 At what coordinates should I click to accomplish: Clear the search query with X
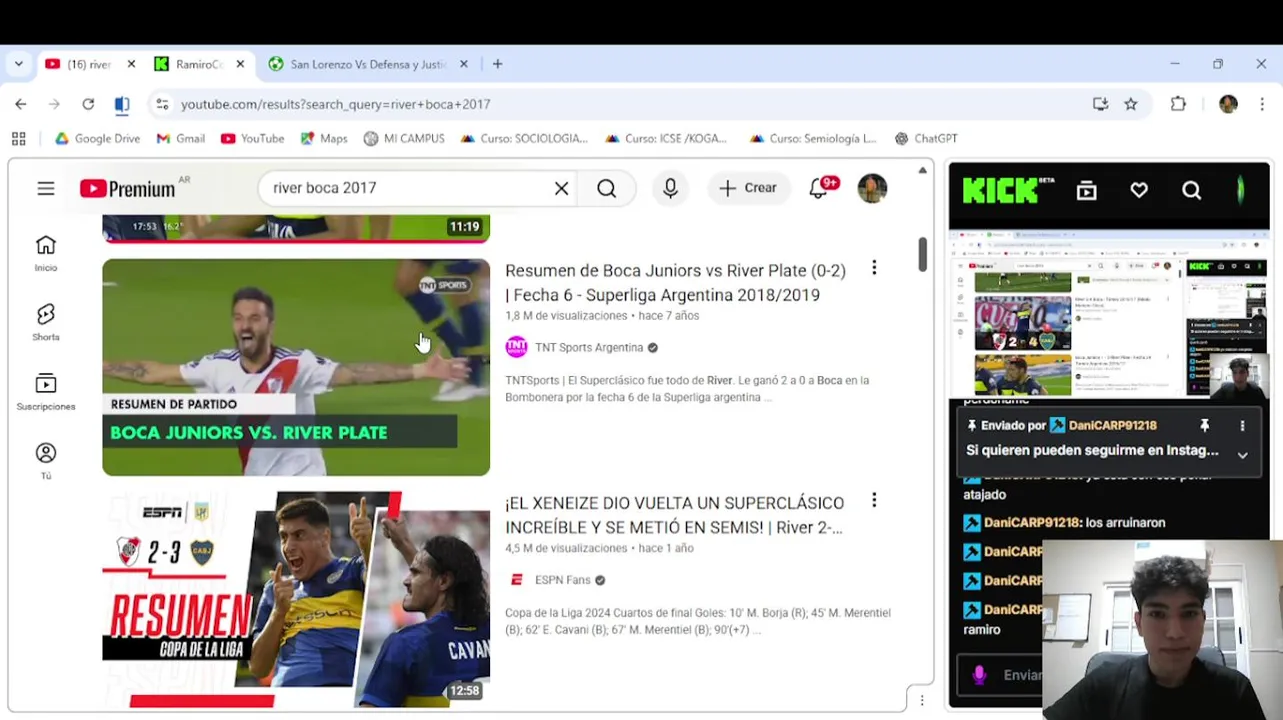point(562,188)
